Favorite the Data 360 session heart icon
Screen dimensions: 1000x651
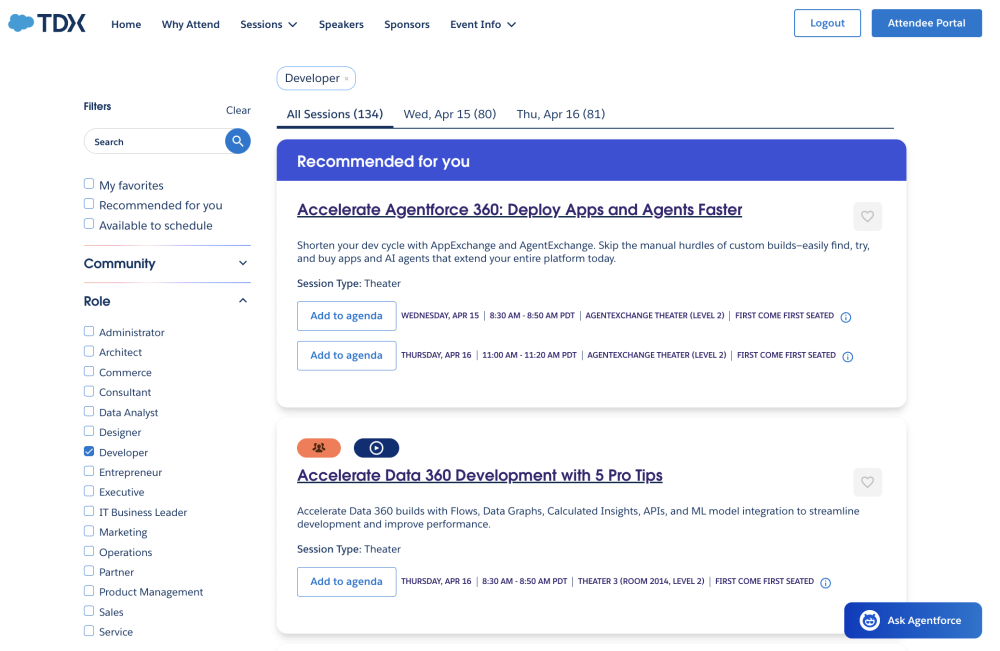point(867,482)
